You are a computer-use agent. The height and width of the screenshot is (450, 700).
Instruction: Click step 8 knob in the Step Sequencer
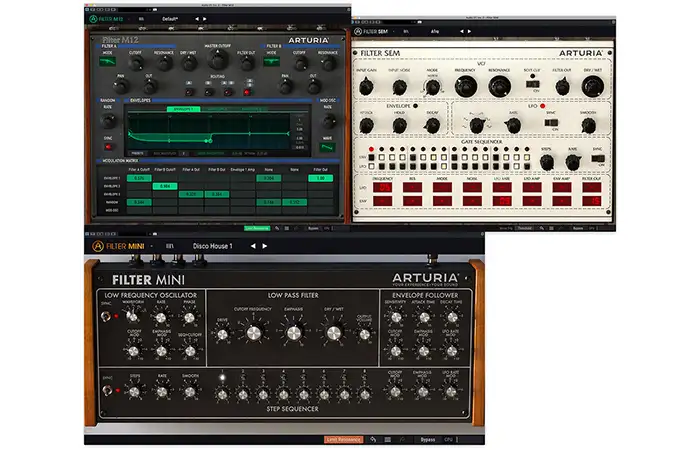365,395
